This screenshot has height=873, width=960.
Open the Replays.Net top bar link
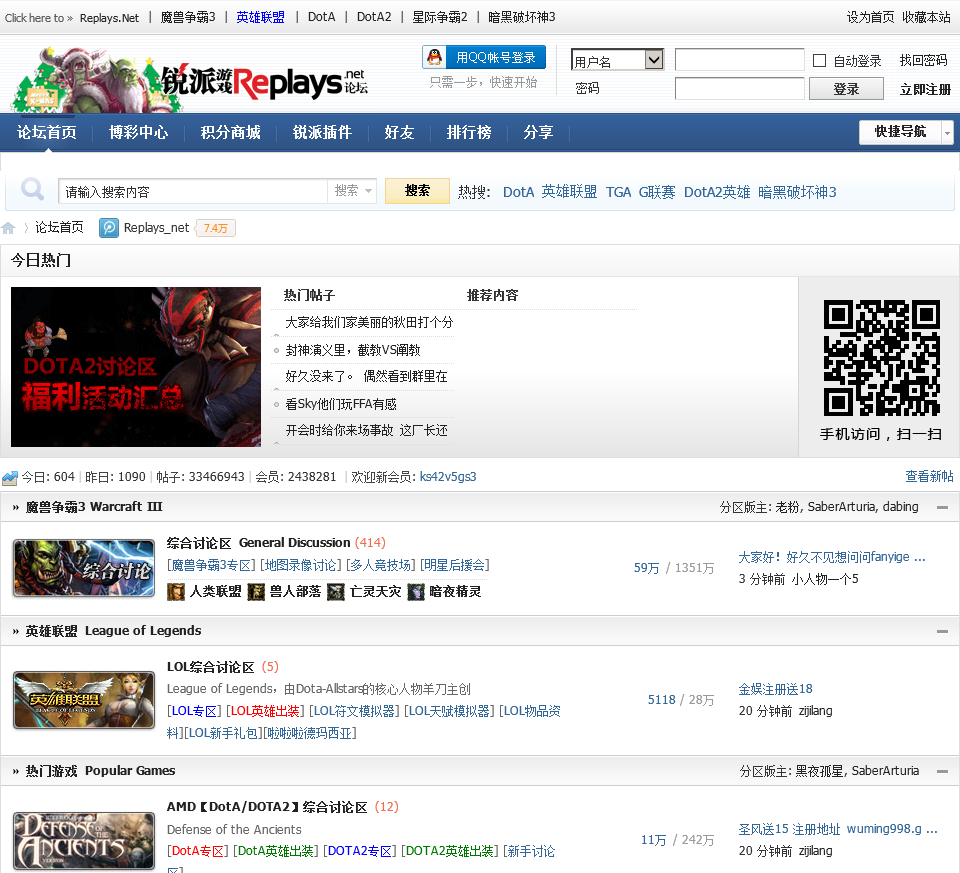pyautogui.click(x=109, y=18)
